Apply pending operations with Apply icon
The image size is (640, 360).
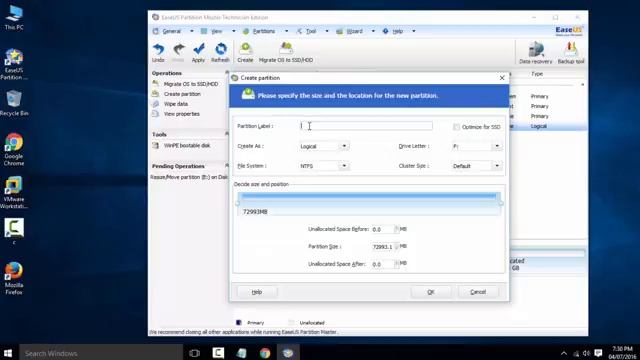198,53
